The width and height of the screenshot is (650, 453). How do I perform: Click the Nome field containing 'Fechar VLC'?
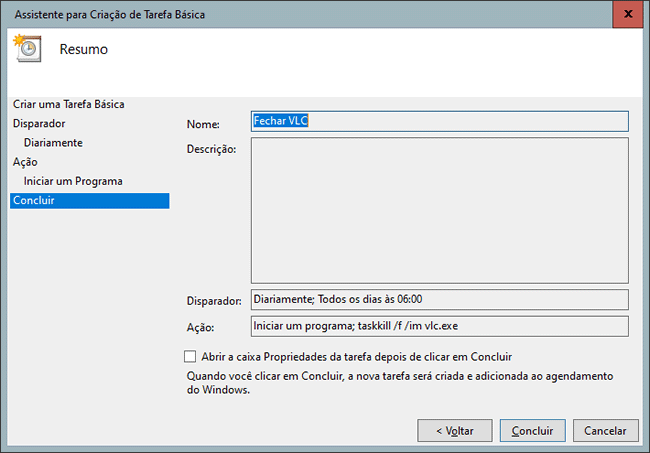click(x=439, y=121)
